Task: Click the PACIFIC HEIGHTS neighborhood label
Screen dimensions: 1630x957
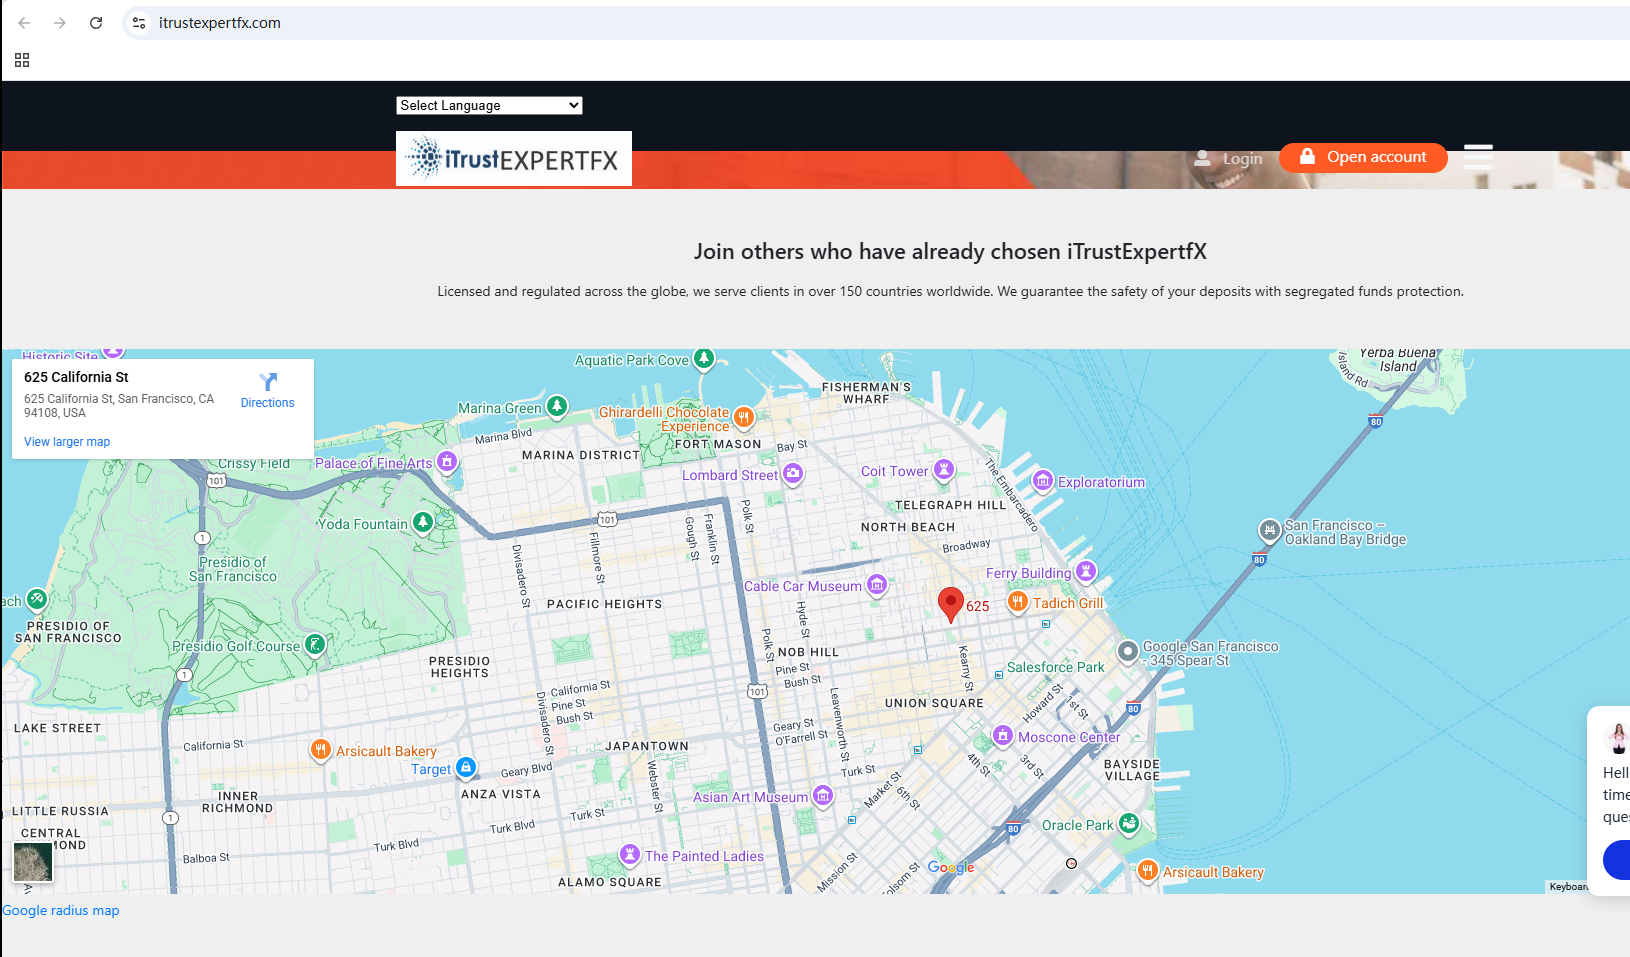Action: [x=604, y=604]
